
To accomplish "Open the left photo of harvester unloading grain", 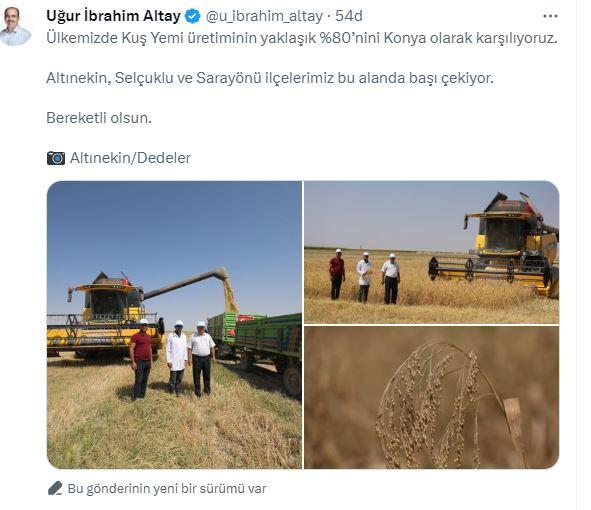I will (174, 325).
